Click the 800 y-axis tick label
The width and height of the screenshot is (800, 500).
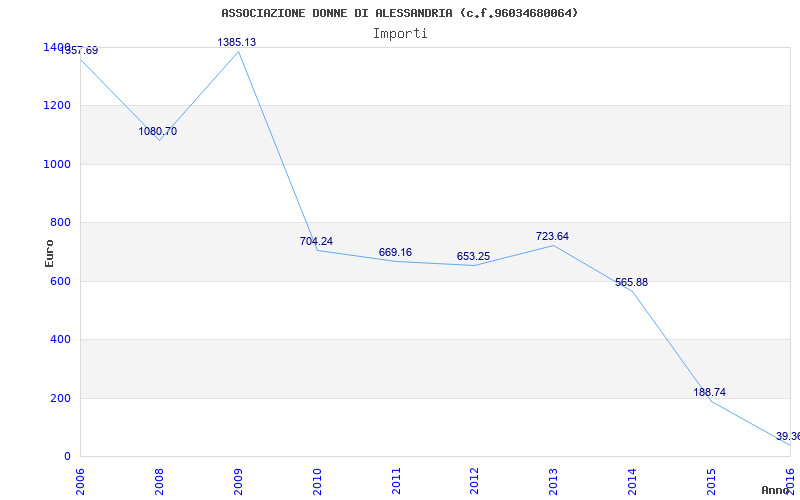point(60,222)
